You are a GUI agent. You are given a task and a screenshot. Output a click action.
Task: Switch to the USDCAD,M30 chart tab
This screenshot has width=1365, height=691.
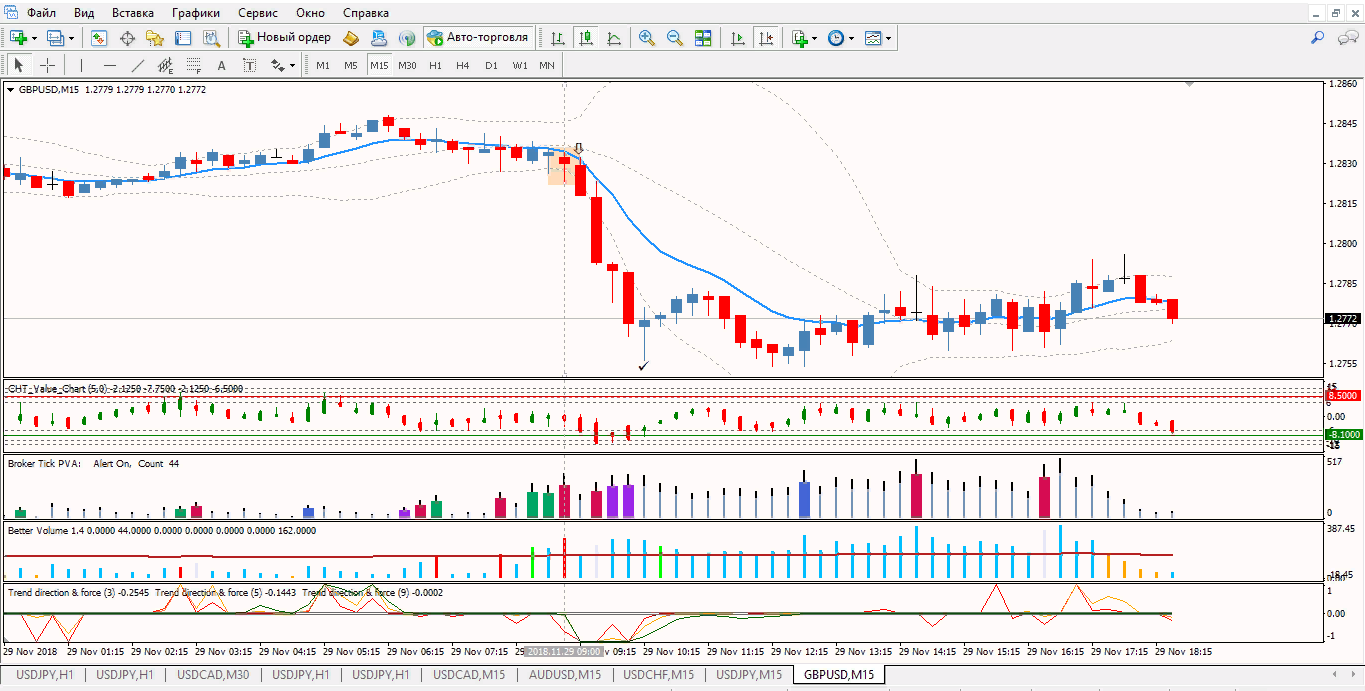click(x=212, y=675)
